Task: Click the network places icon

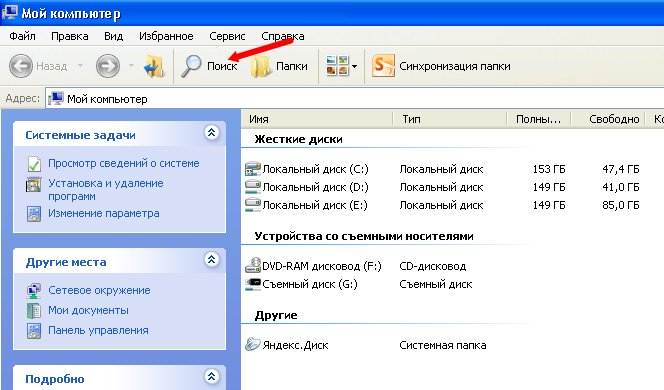Action: 34,290
